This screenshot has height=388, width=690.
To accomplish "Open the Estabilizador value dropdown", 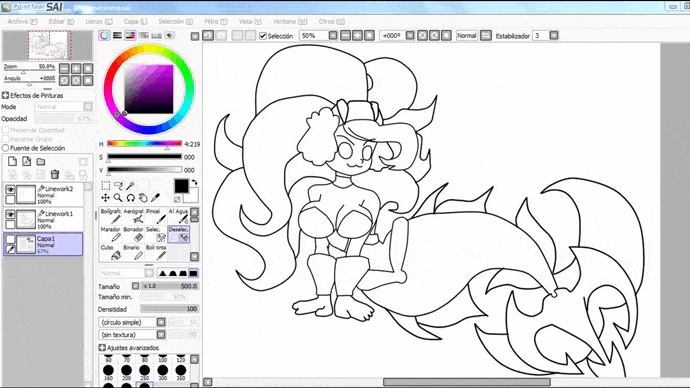I will click(554, 36).
